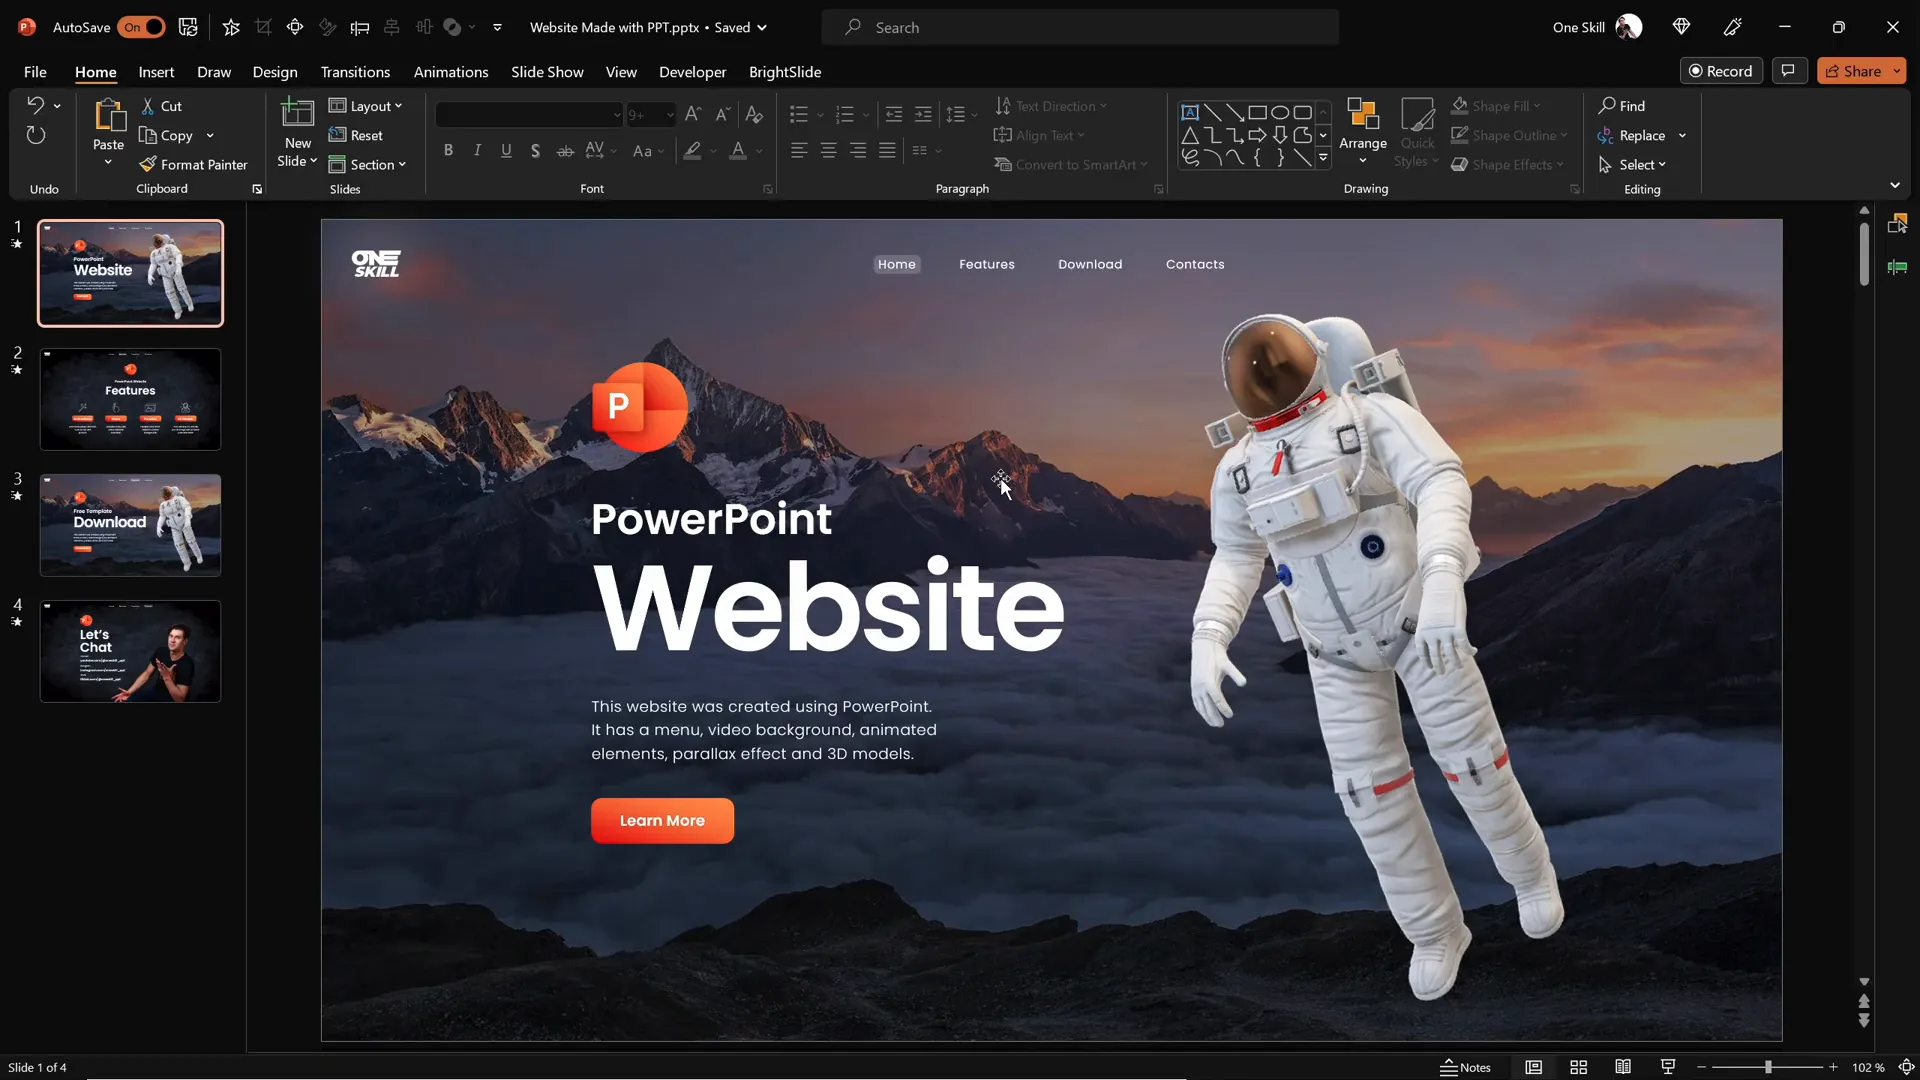Viewport: 1920px width, 1080px height.
Task: Click the Features menu link on slide
Action: (986, 264)
